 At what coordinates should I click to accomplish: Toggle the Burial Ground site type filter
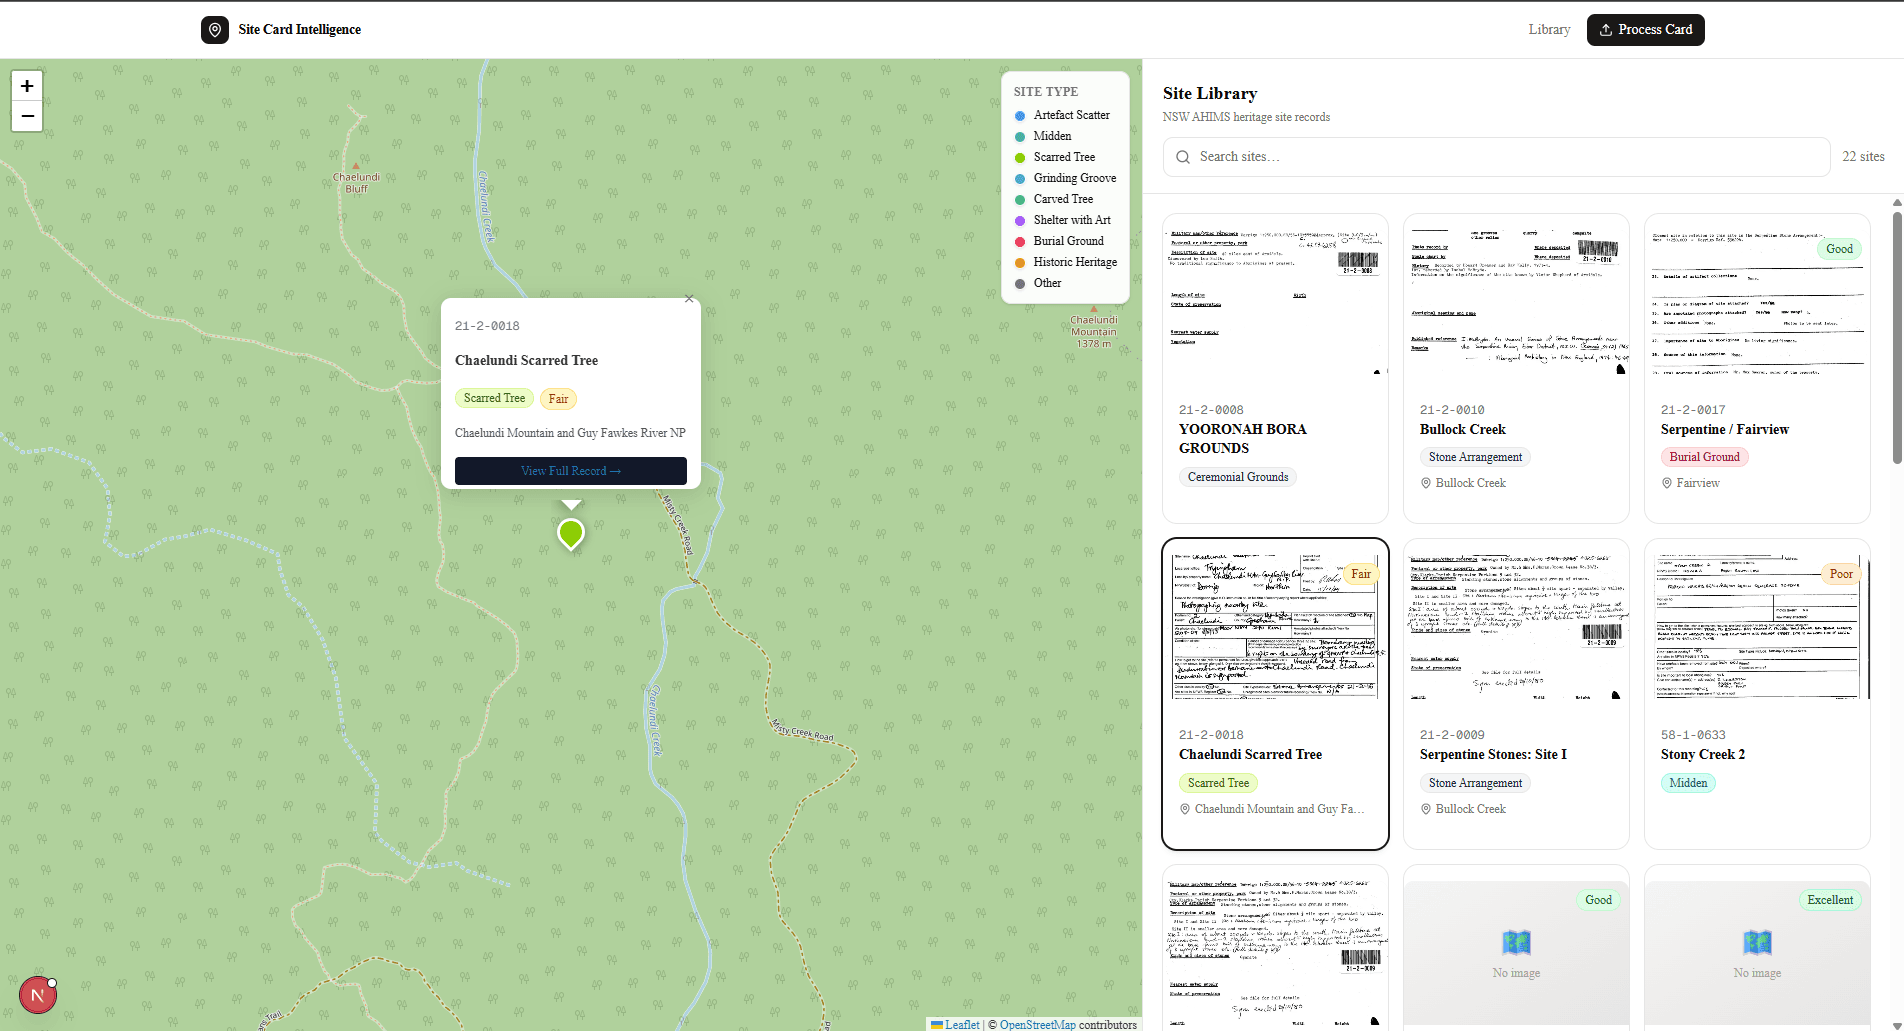click(x=1068, y=241)
